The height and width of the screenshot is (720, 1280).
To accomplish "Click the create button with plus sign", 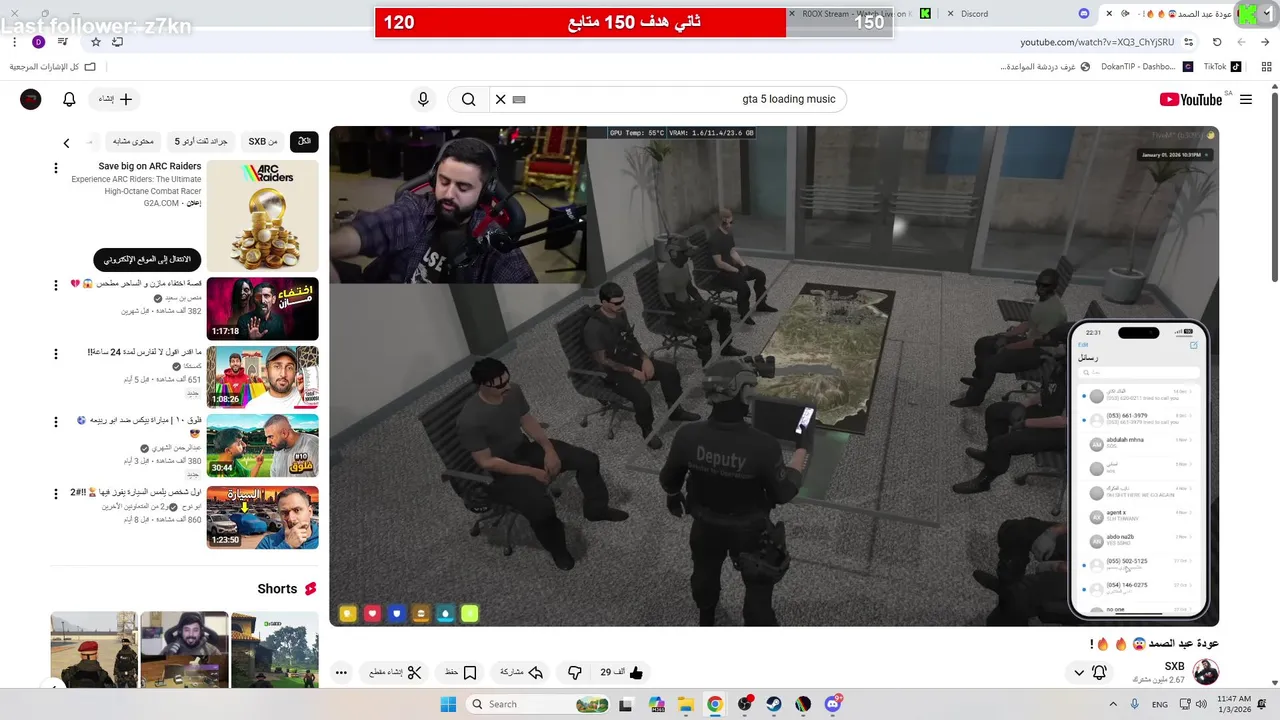I will (x=115, y=99).
